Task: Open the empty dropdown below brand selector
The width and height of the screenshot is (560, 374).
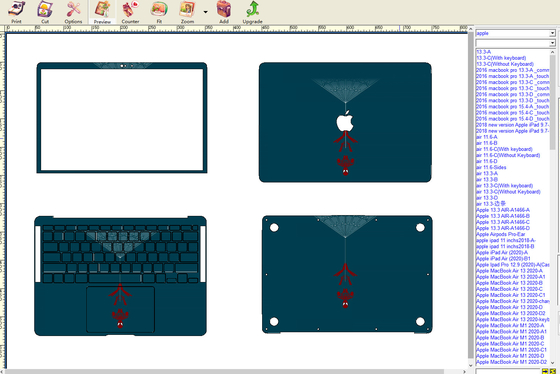Action: point(552,43)
